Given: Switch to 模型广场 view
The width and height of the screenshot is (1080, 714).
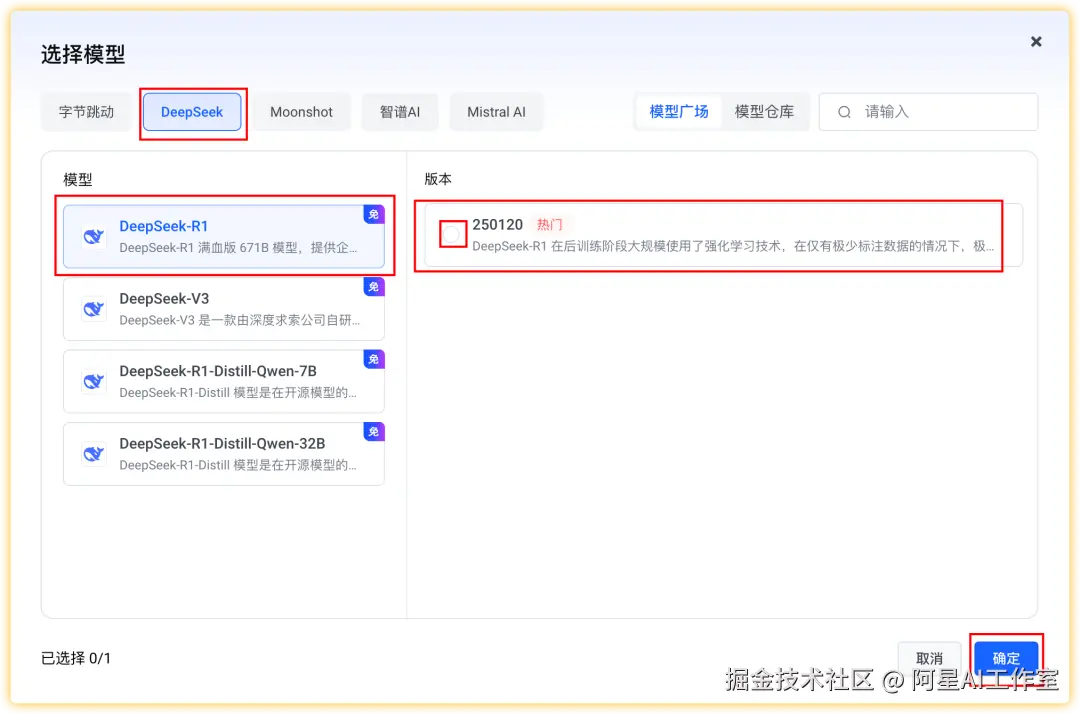Looking at the screenshot, I should (x=678, y=112).
